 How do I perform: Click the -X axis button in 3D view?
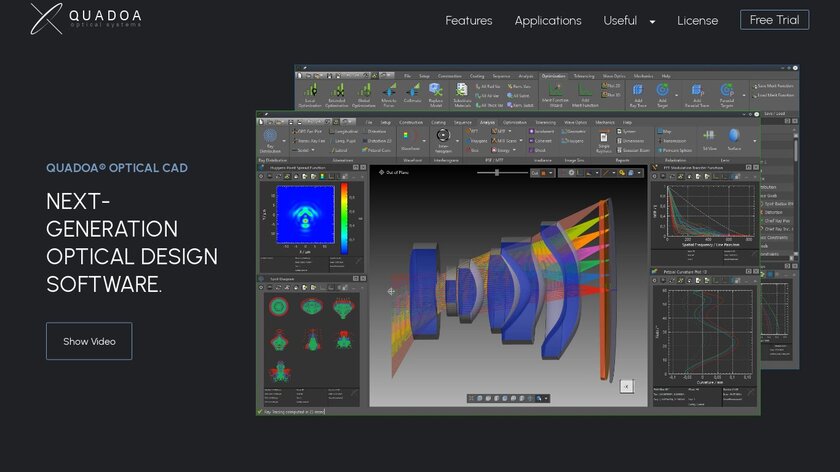627,386
